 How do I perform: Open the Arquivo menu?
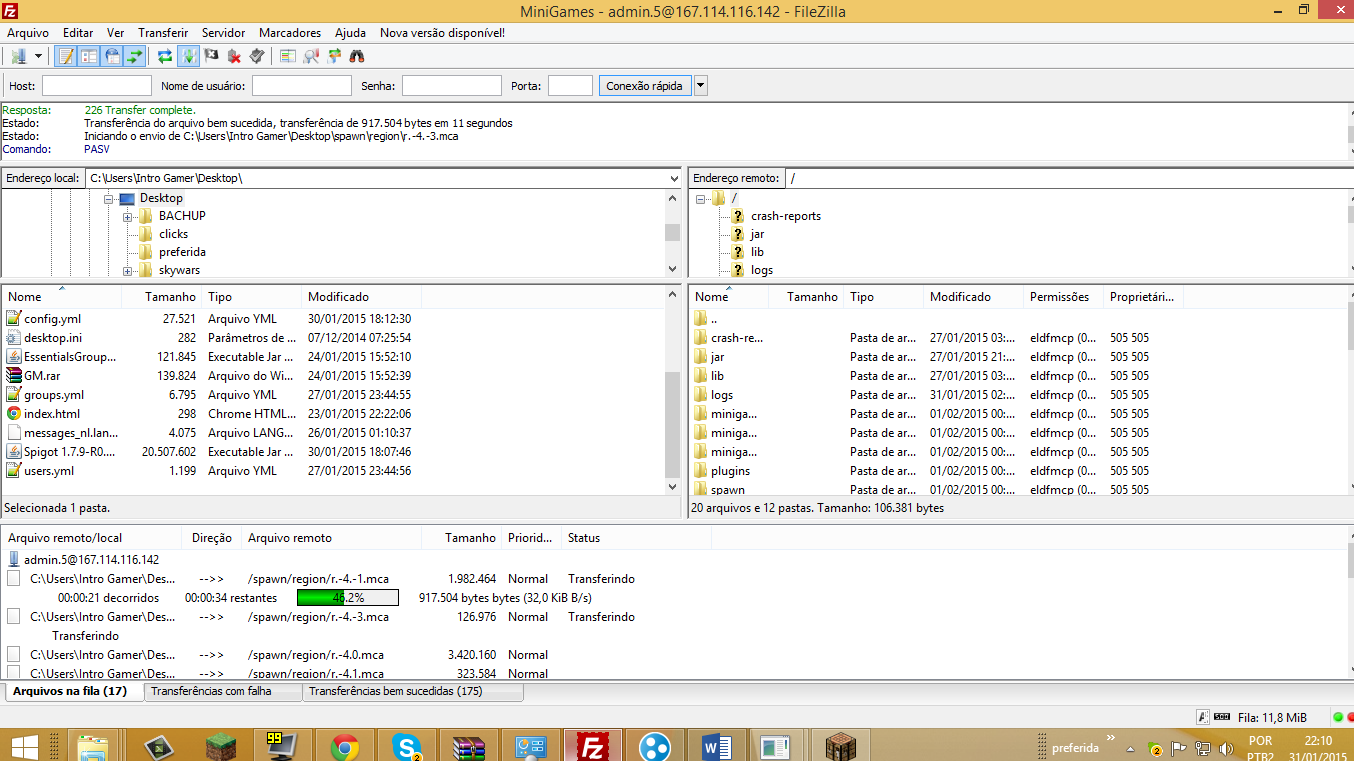[28, 33]
